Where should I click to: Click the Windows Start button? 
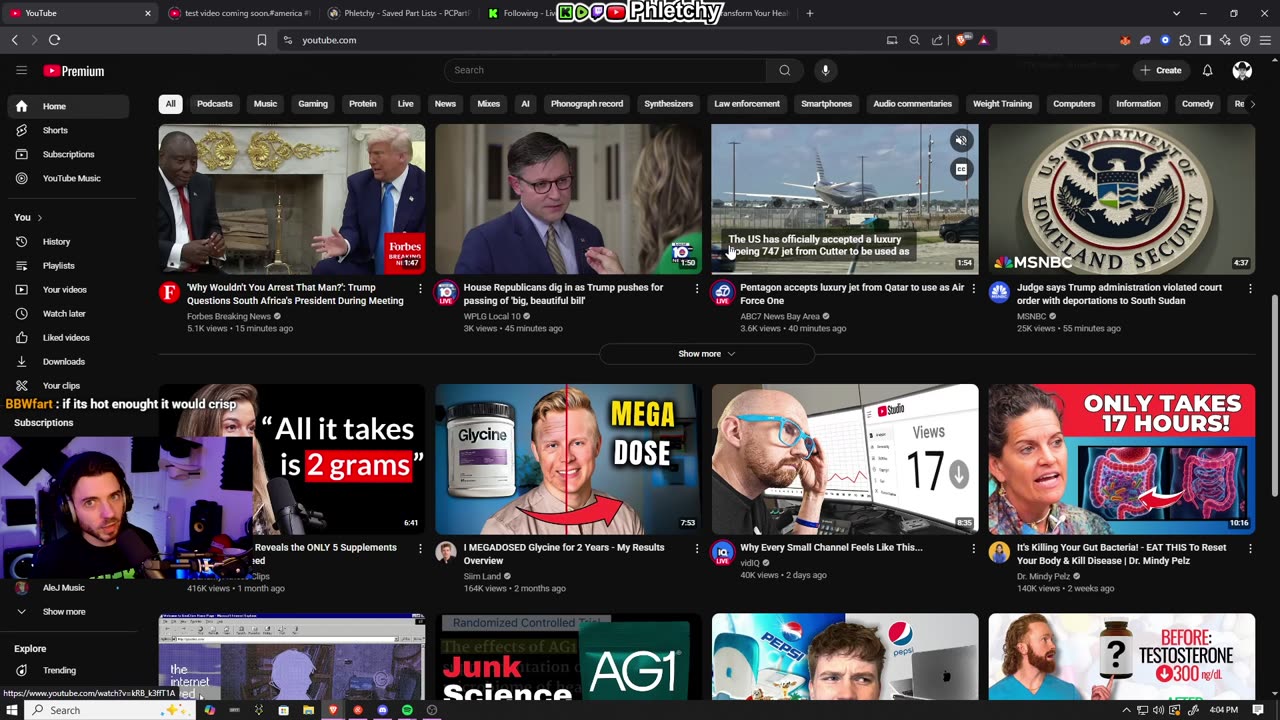(x=12, y=710)
